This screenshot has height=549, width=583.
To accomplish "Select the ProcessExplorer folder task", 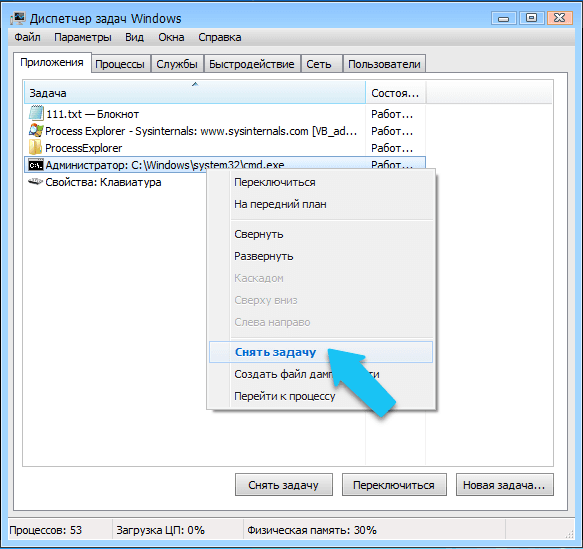I will 225,148.
